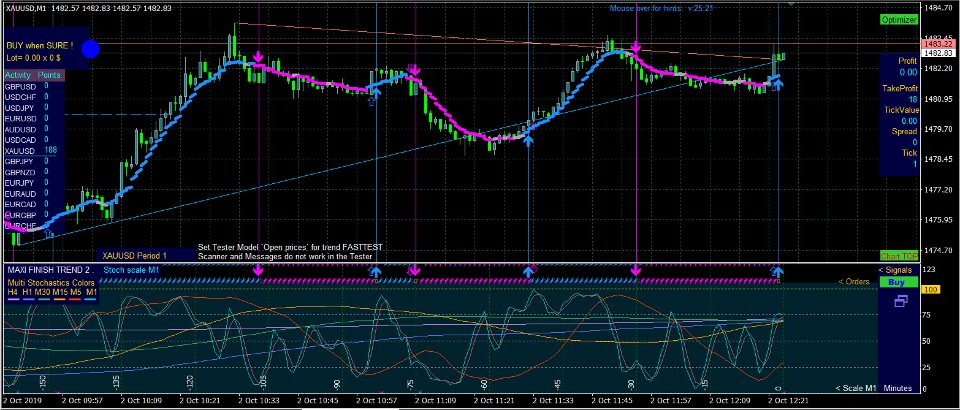This screenshot has width=960, height=410.
Task: Click the TakeProfit value 18
Action: (913, 99)
